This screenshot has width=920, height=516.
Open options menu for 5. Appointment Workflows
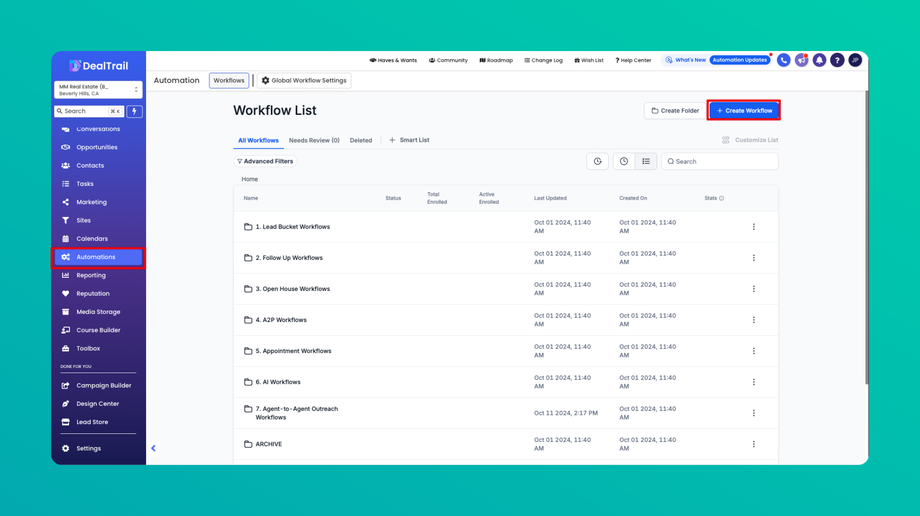point(754,351)
